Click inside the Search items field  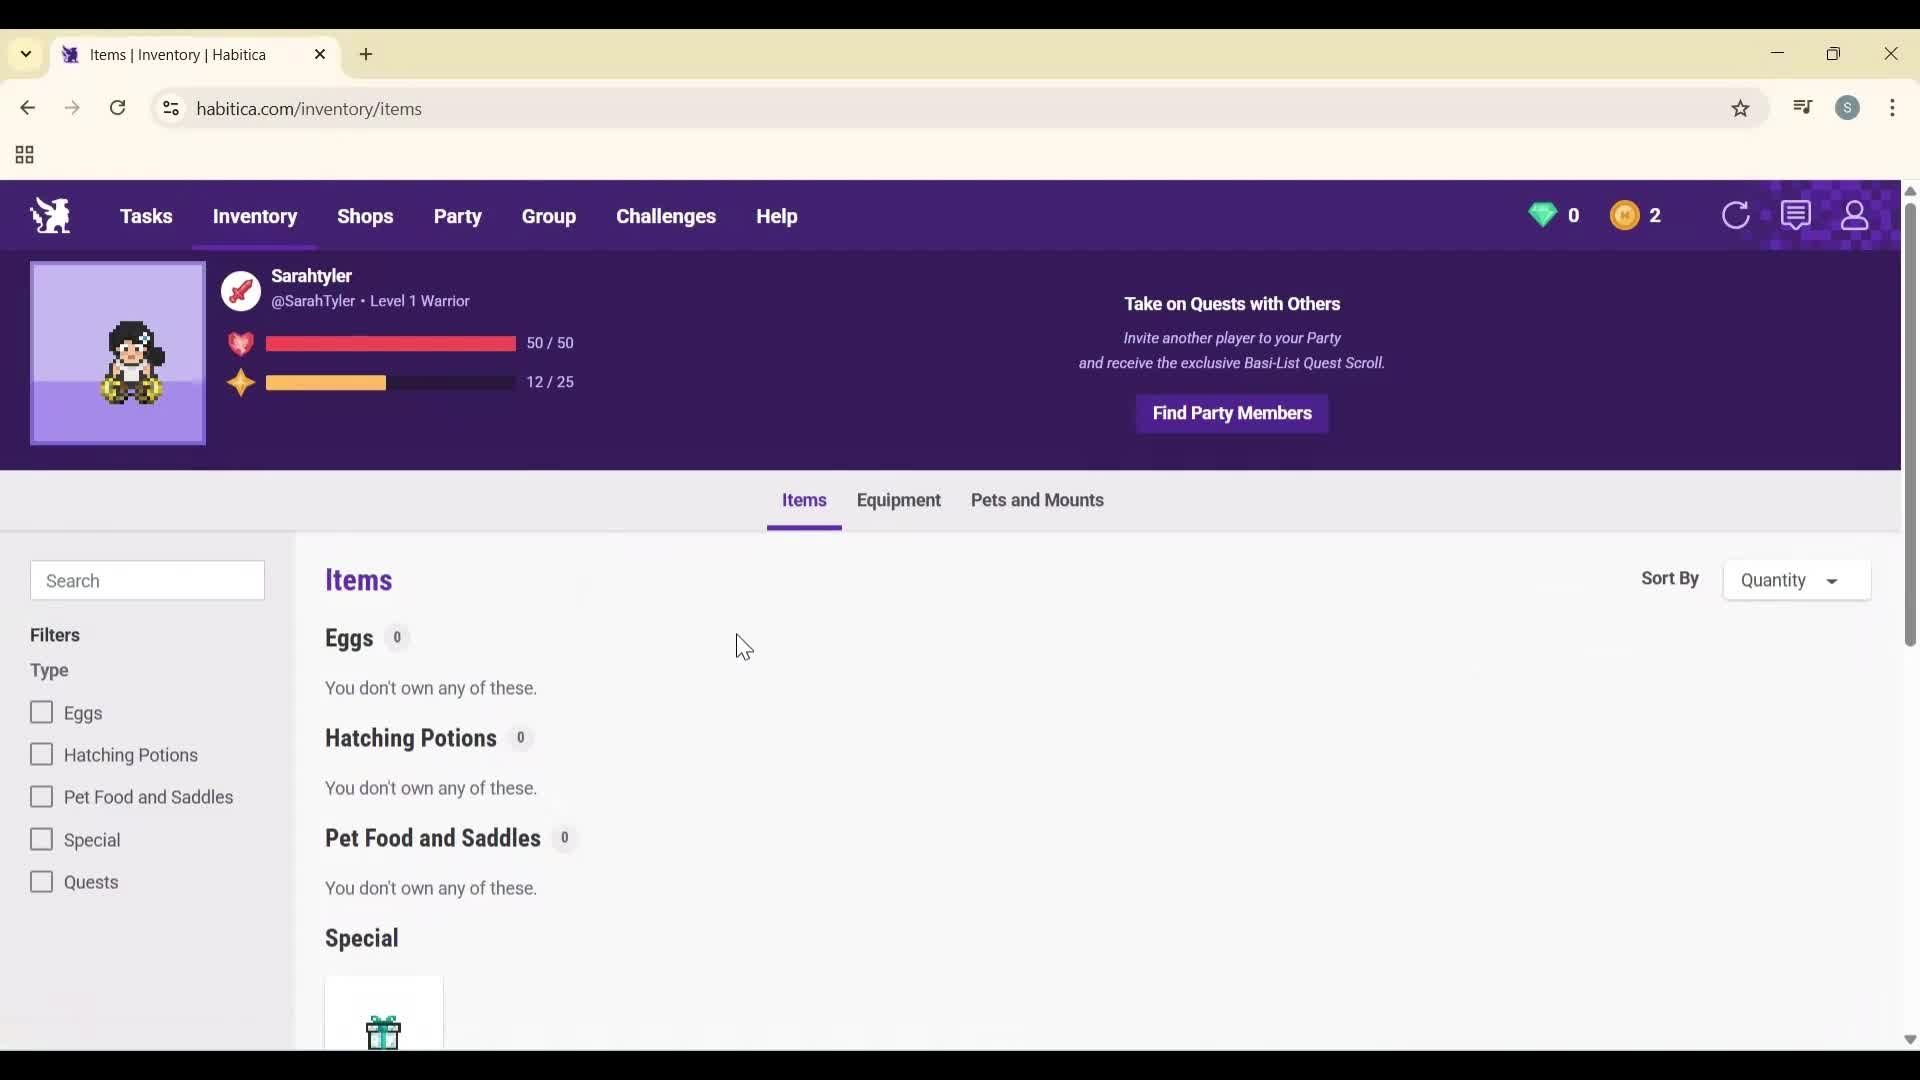coord(147,580)
